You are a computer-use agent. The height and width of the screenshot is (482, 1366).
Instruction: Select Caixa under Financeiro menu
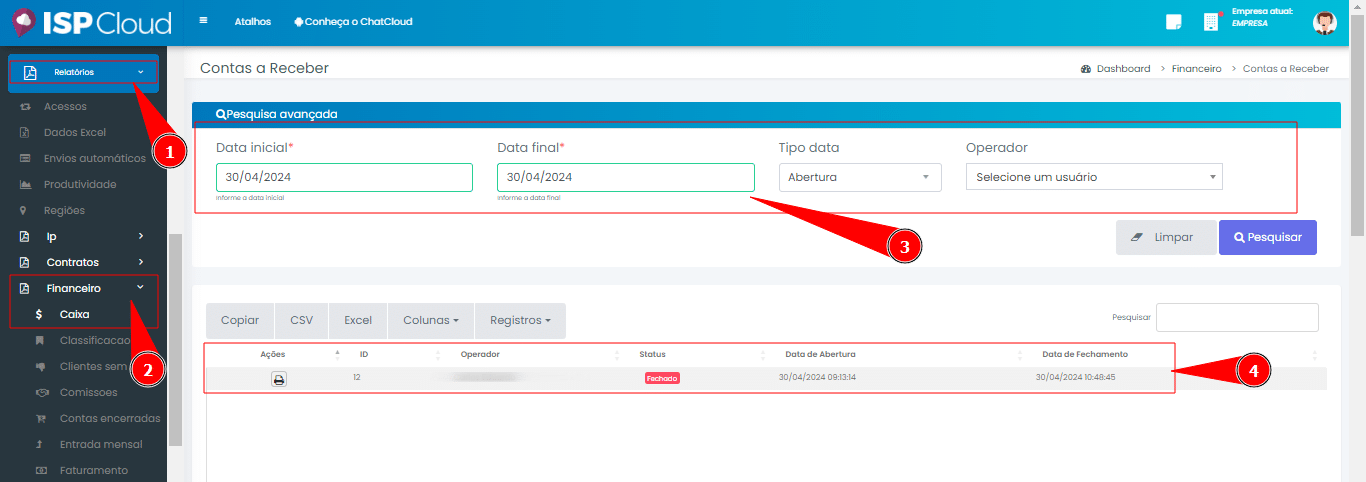[x=74, y=314]
